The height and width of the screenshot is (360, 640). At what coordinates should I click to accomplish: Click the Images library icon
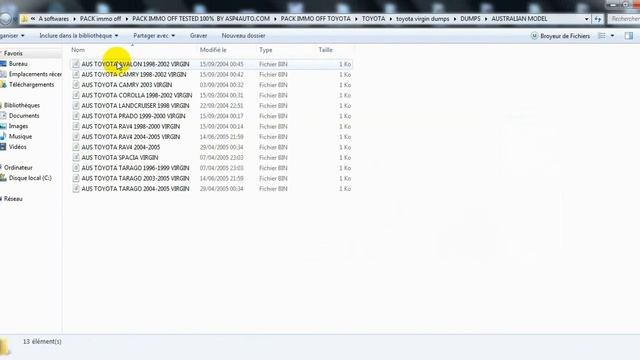[3, 126]
